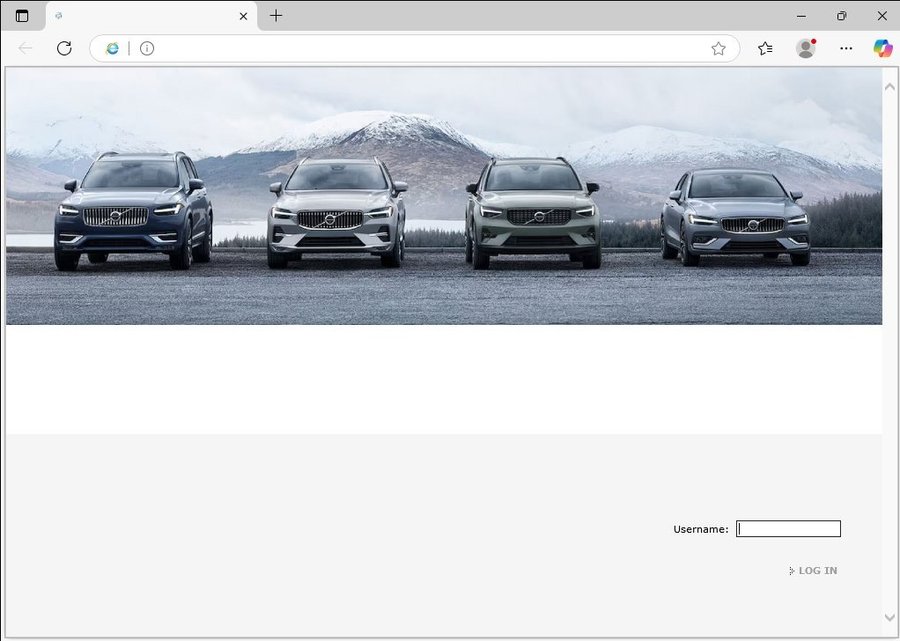The height and width of the screenshot is (641, 900).
Task: Open the favorites list icon
Action: (766, 48)
